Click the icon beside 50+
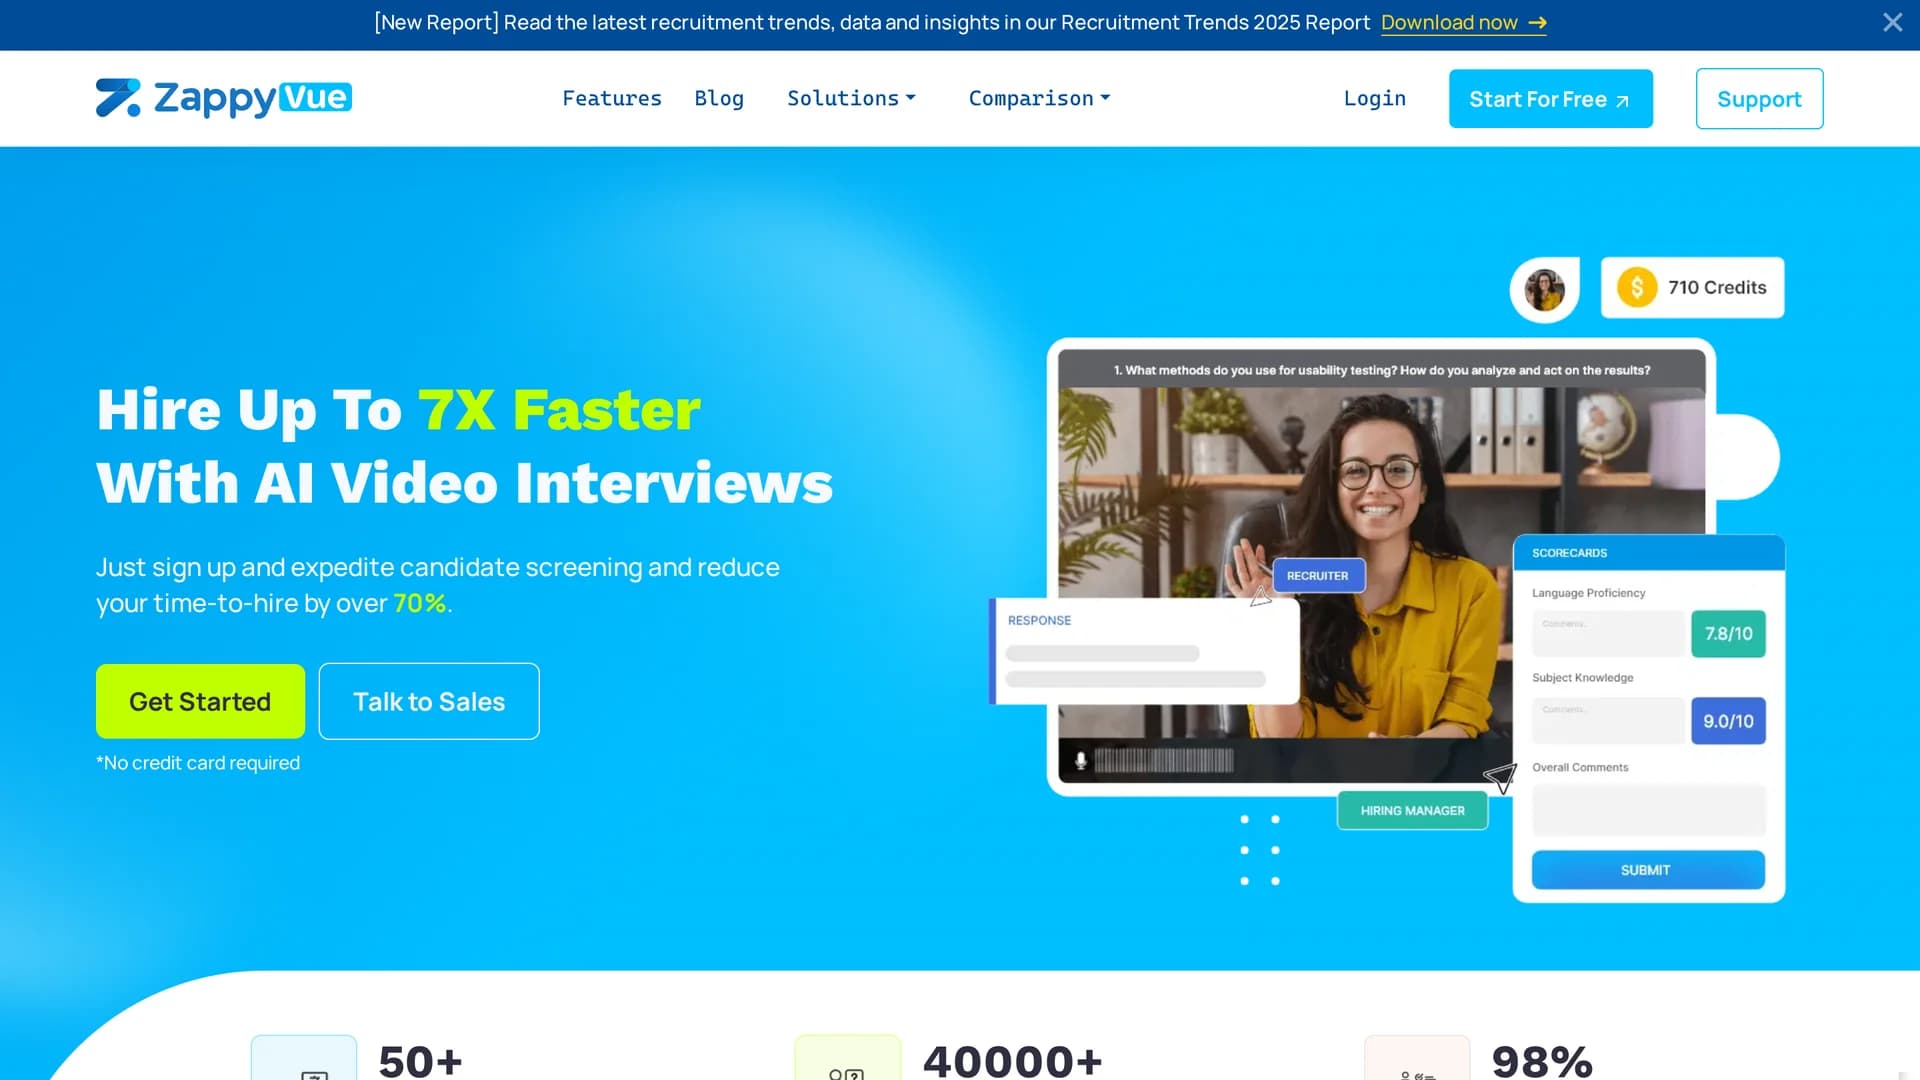 [304, 1058]
